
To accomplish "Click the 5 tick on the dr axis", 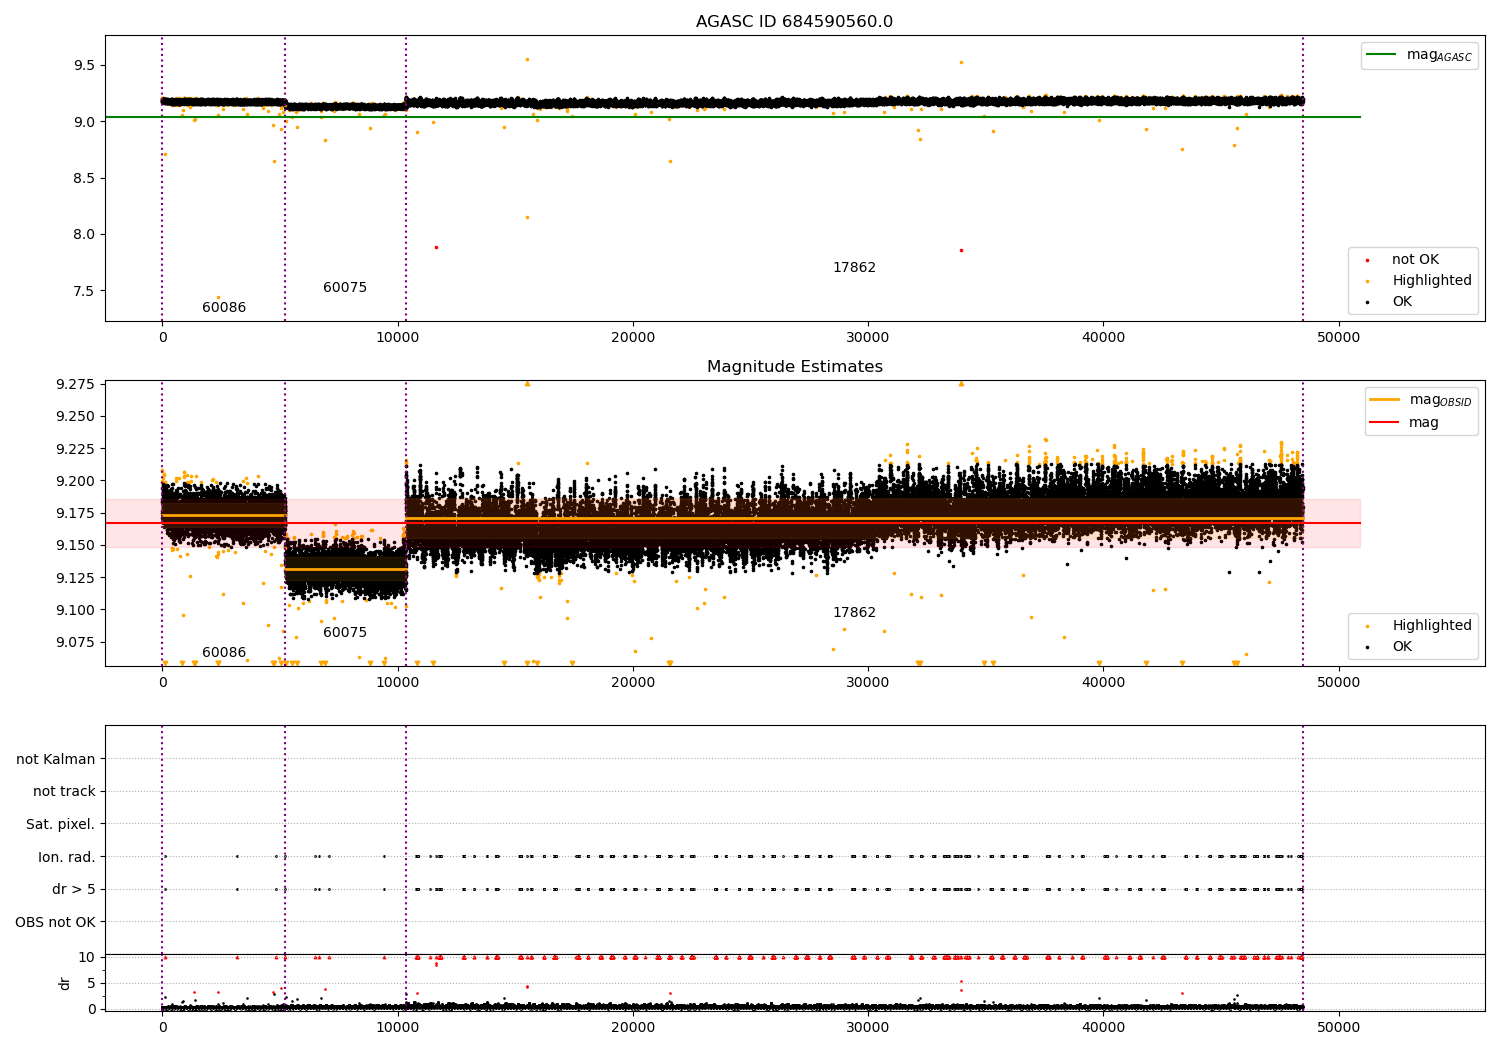I will [x=92, y=983].
